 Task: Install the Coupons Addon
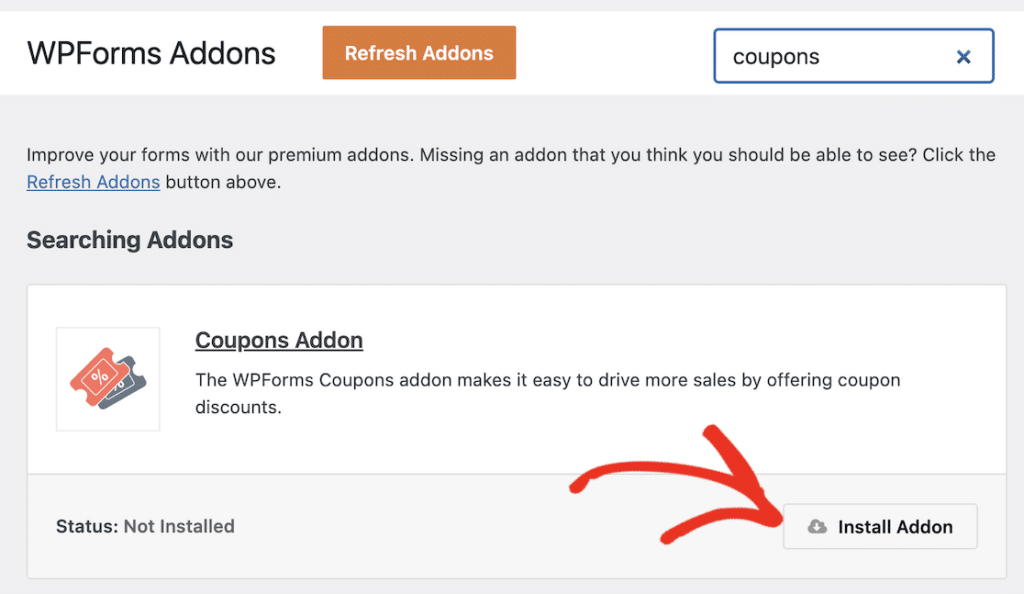tap(880, 526)
